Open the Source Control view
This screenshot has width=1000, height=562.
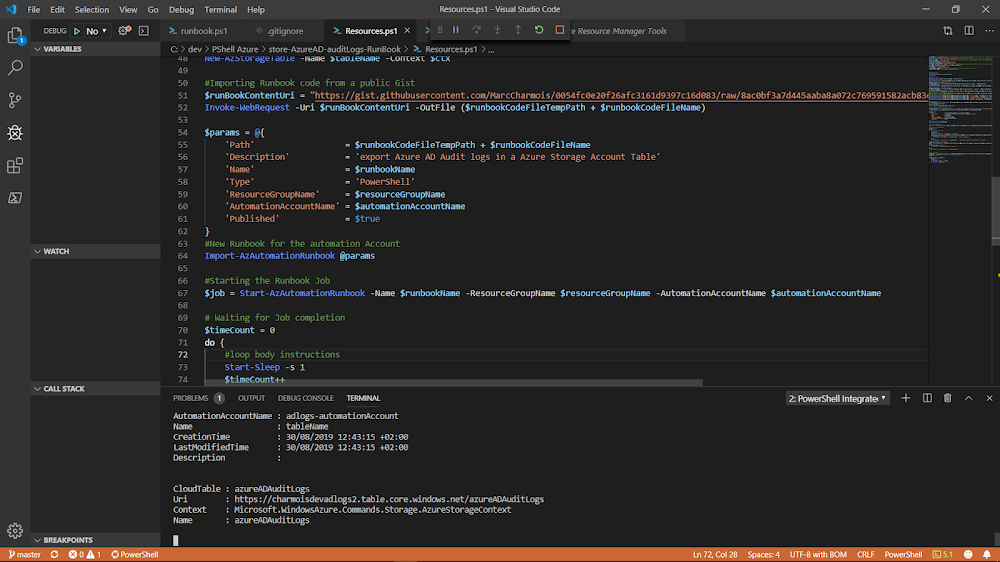point(15,100)
